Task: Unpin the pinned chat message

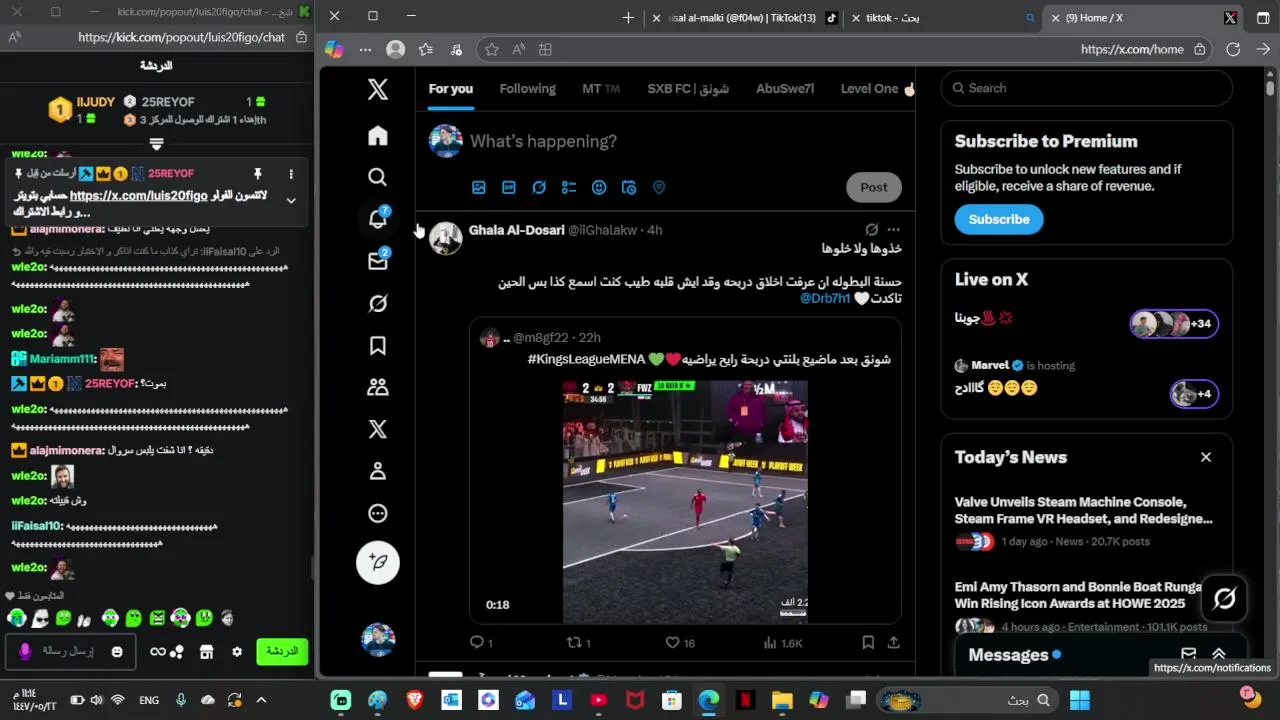Action: tap(257, 174)
